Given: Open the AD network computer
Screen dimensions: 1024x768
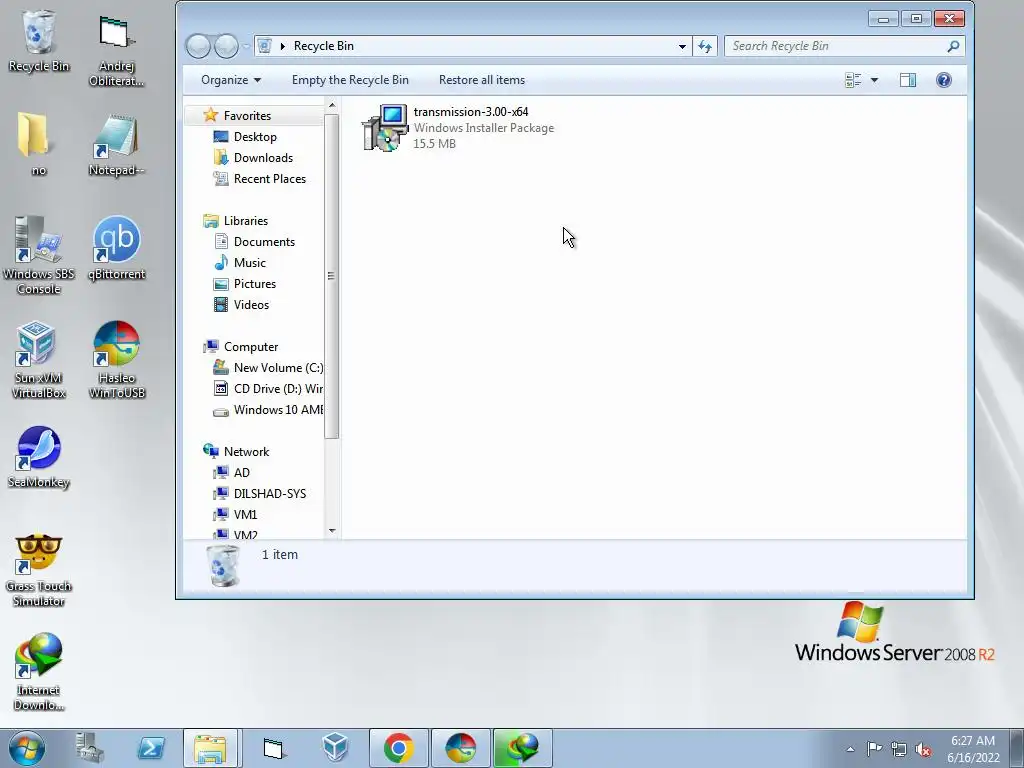Looking at the screenshot, I should pyautogui.click(x=232, y=473).
